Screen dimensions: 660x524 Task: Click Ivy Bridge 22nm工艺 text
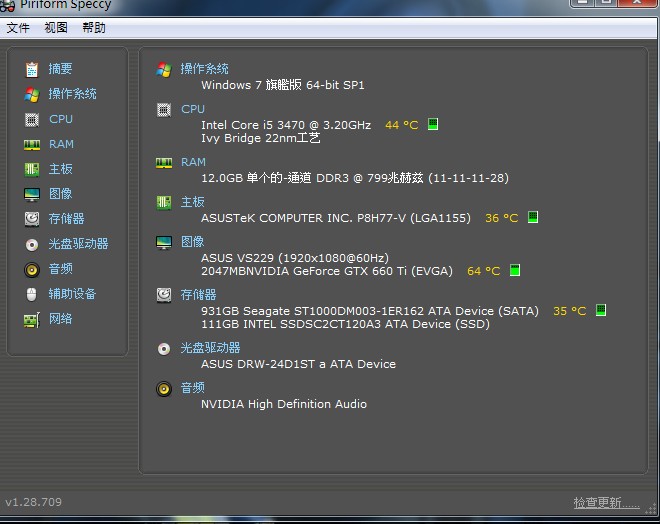[261, 138]
